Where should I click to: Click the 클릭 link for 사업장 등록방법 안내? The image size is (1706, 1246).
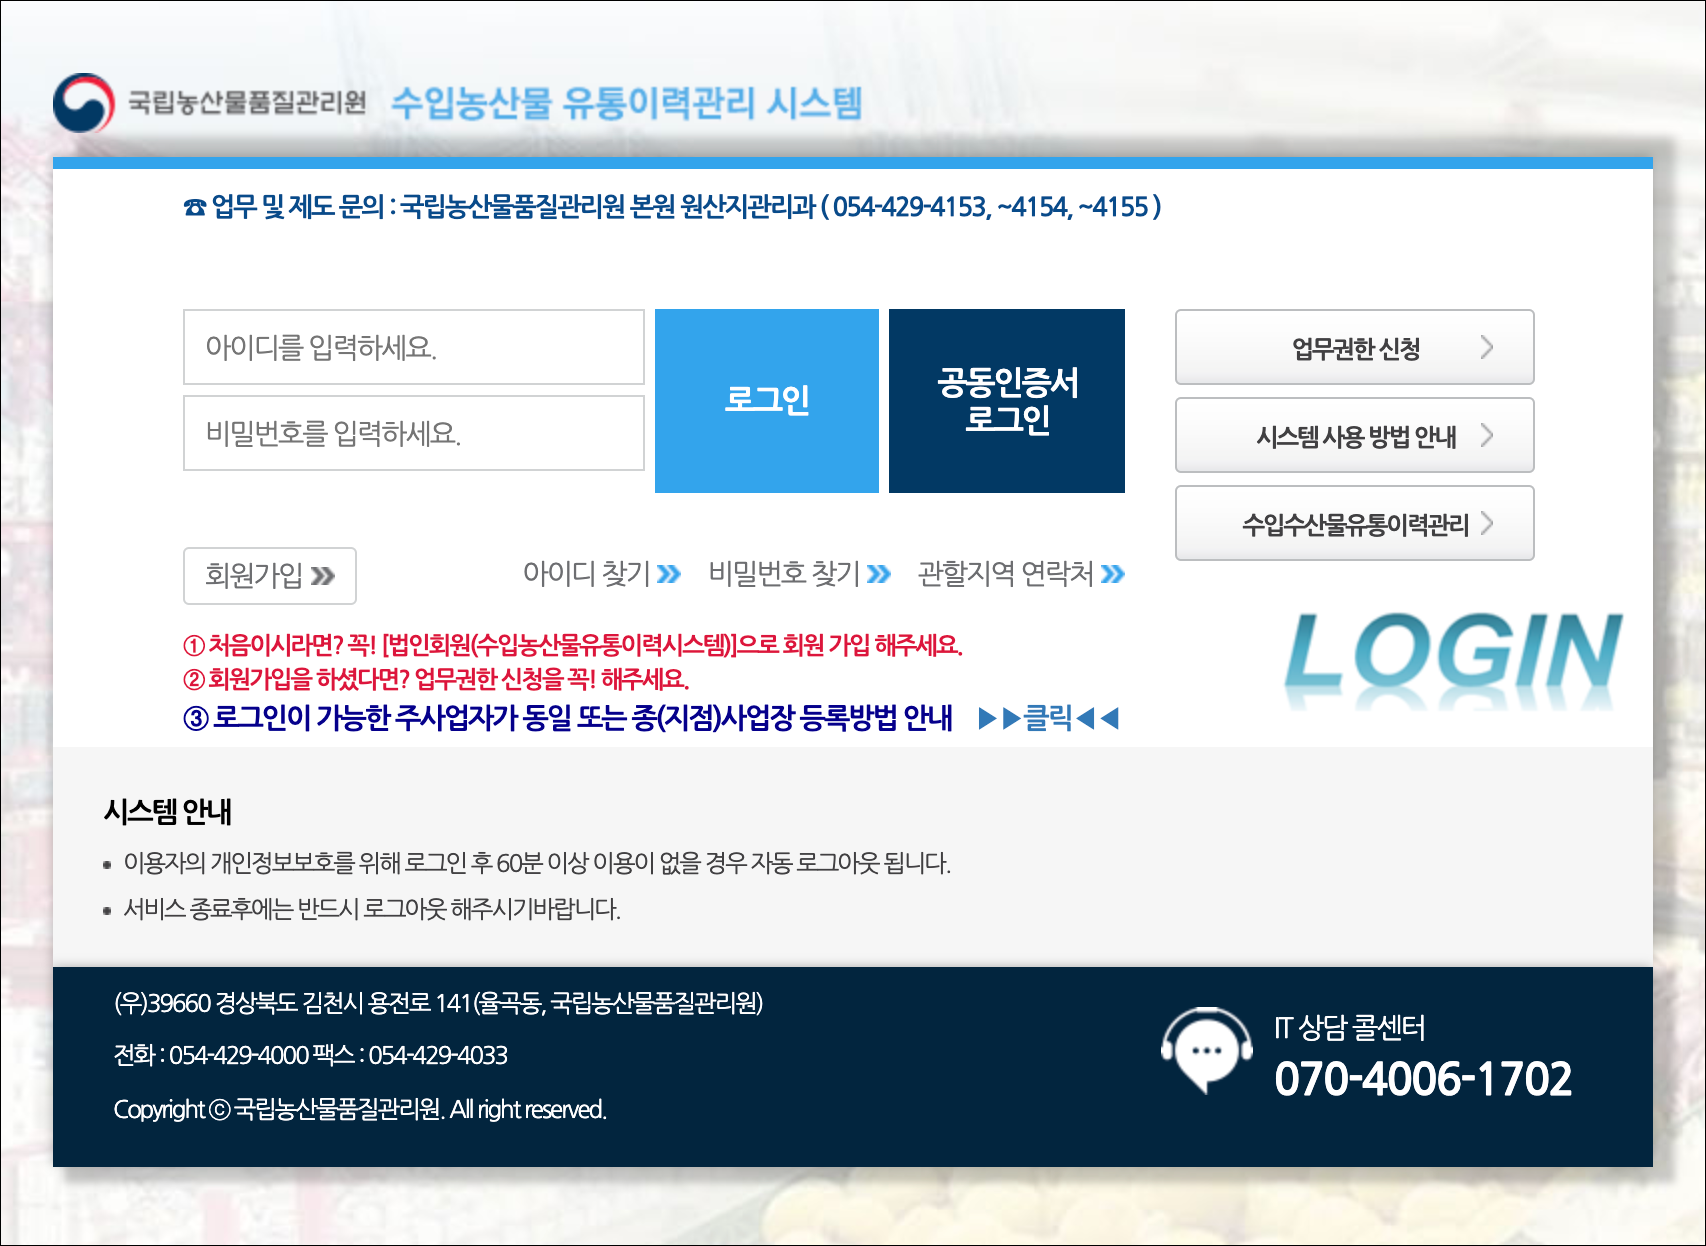pos(1048,718)
